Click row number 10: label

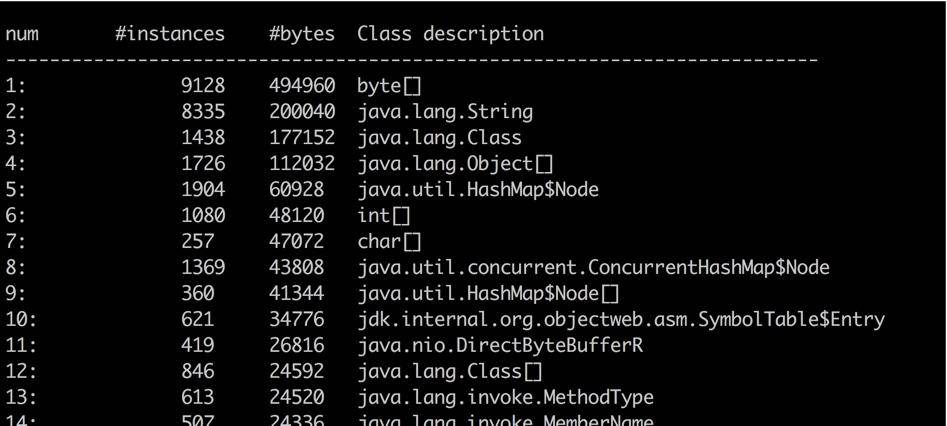[x=22, y=319]
